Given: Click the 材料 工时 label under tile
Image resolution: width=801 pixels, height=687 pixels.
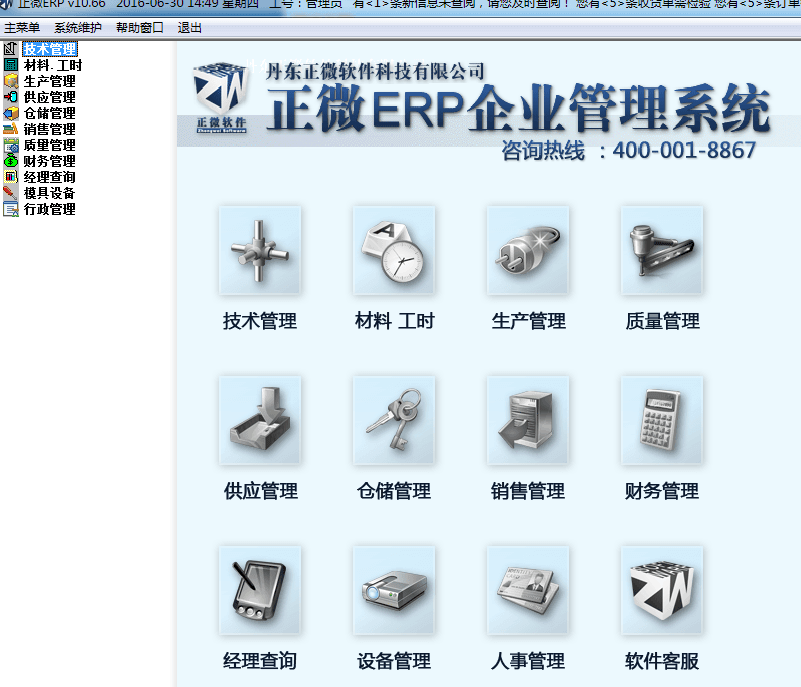Looking at the screenshot, I should (394, 321).
